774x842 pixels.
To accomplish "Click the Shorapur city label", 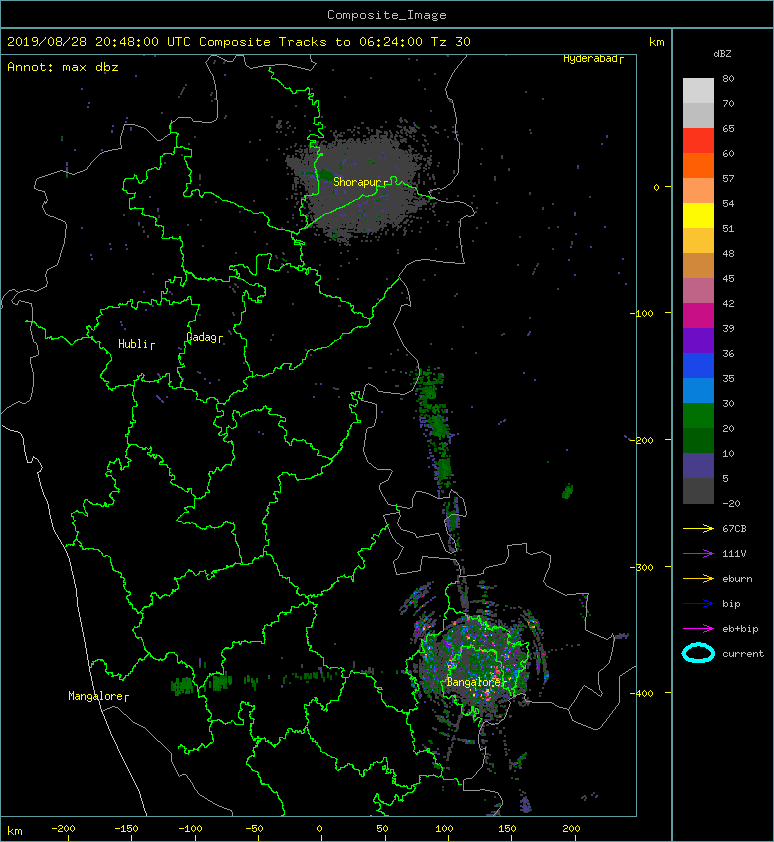I will pyautogui.click(x=360, y=182).
